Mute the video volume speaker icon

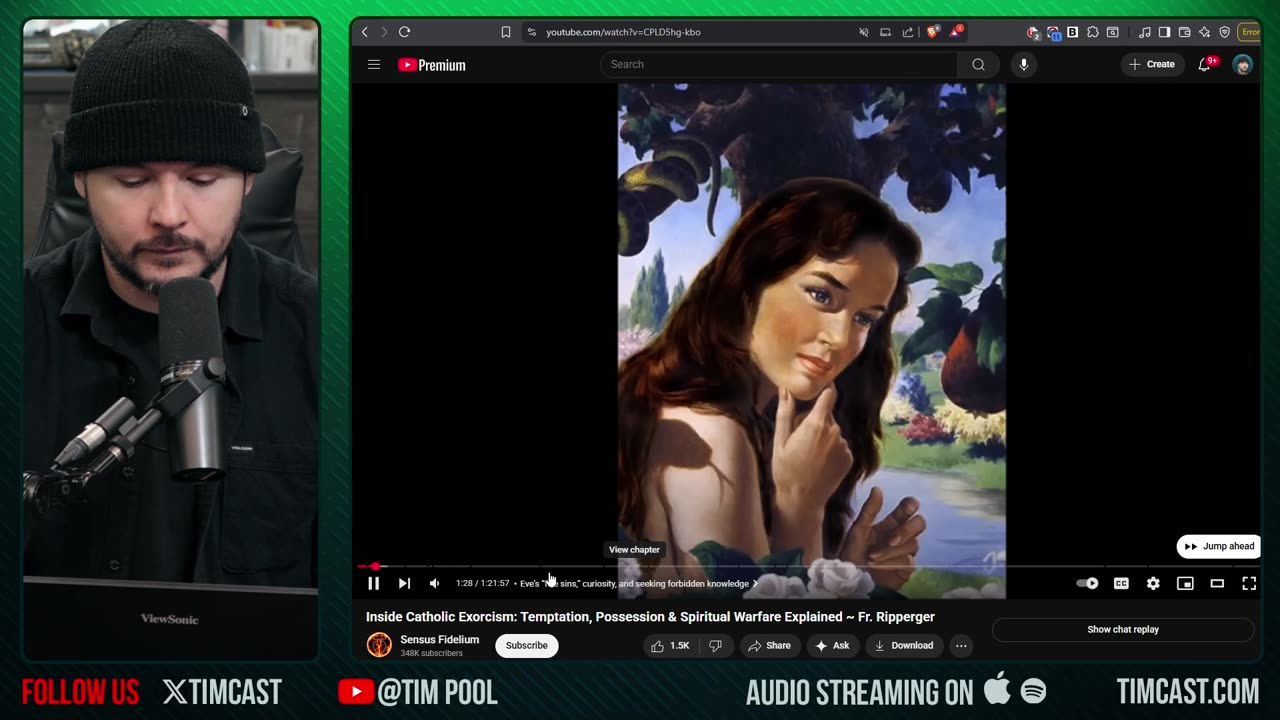click(434, 583)
